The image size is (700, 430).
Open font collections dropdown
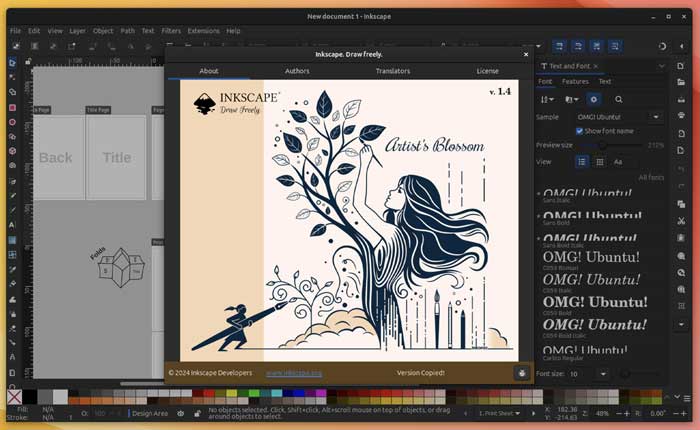click(x=571, y=100)
